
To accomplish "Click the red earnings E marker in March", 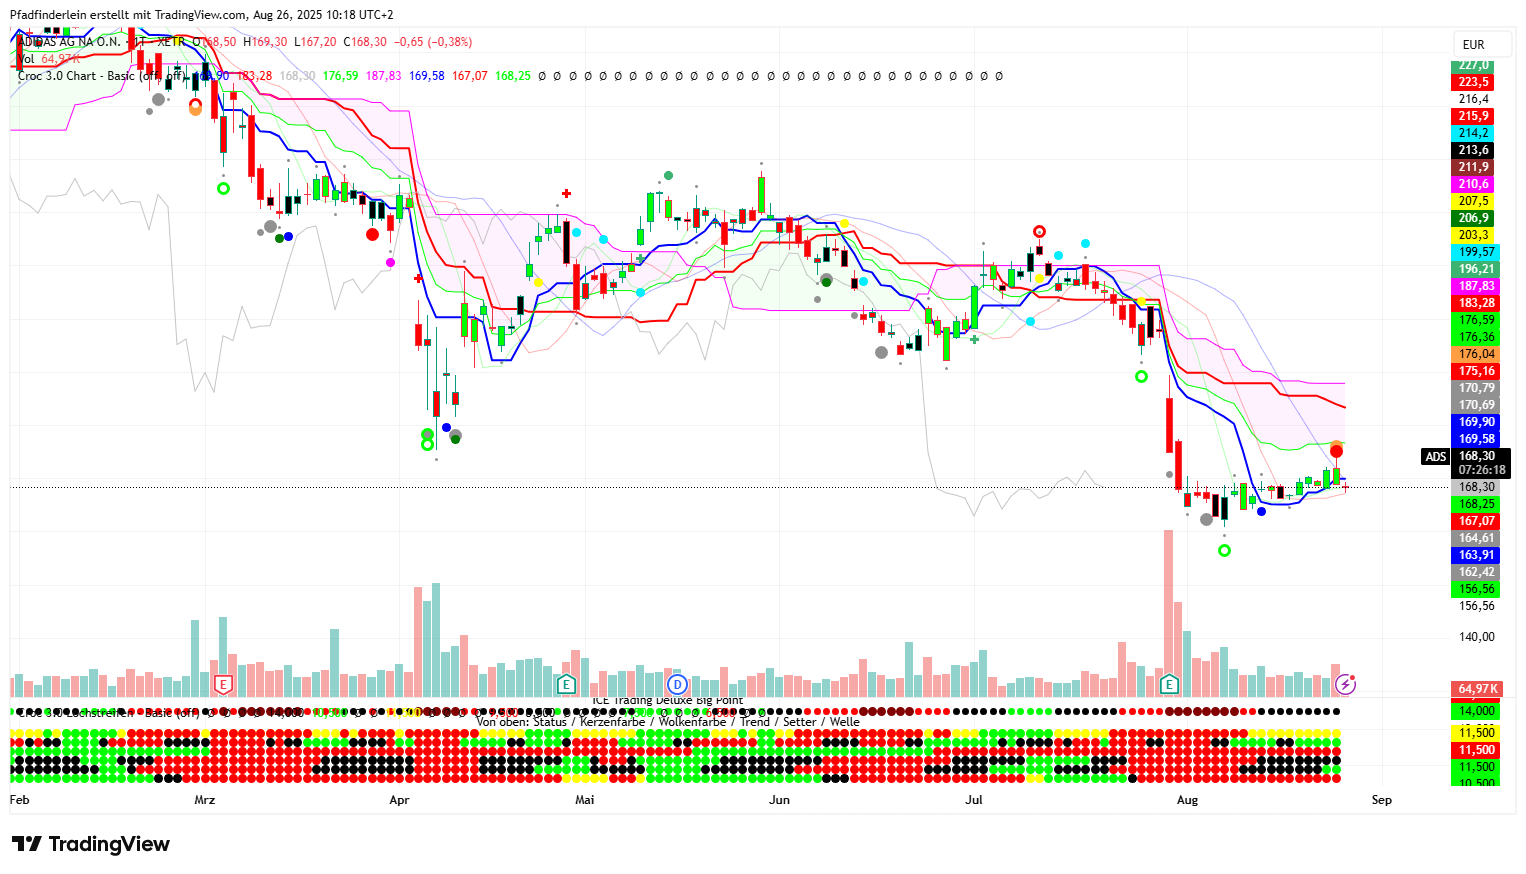I will [x=223, y=685].
